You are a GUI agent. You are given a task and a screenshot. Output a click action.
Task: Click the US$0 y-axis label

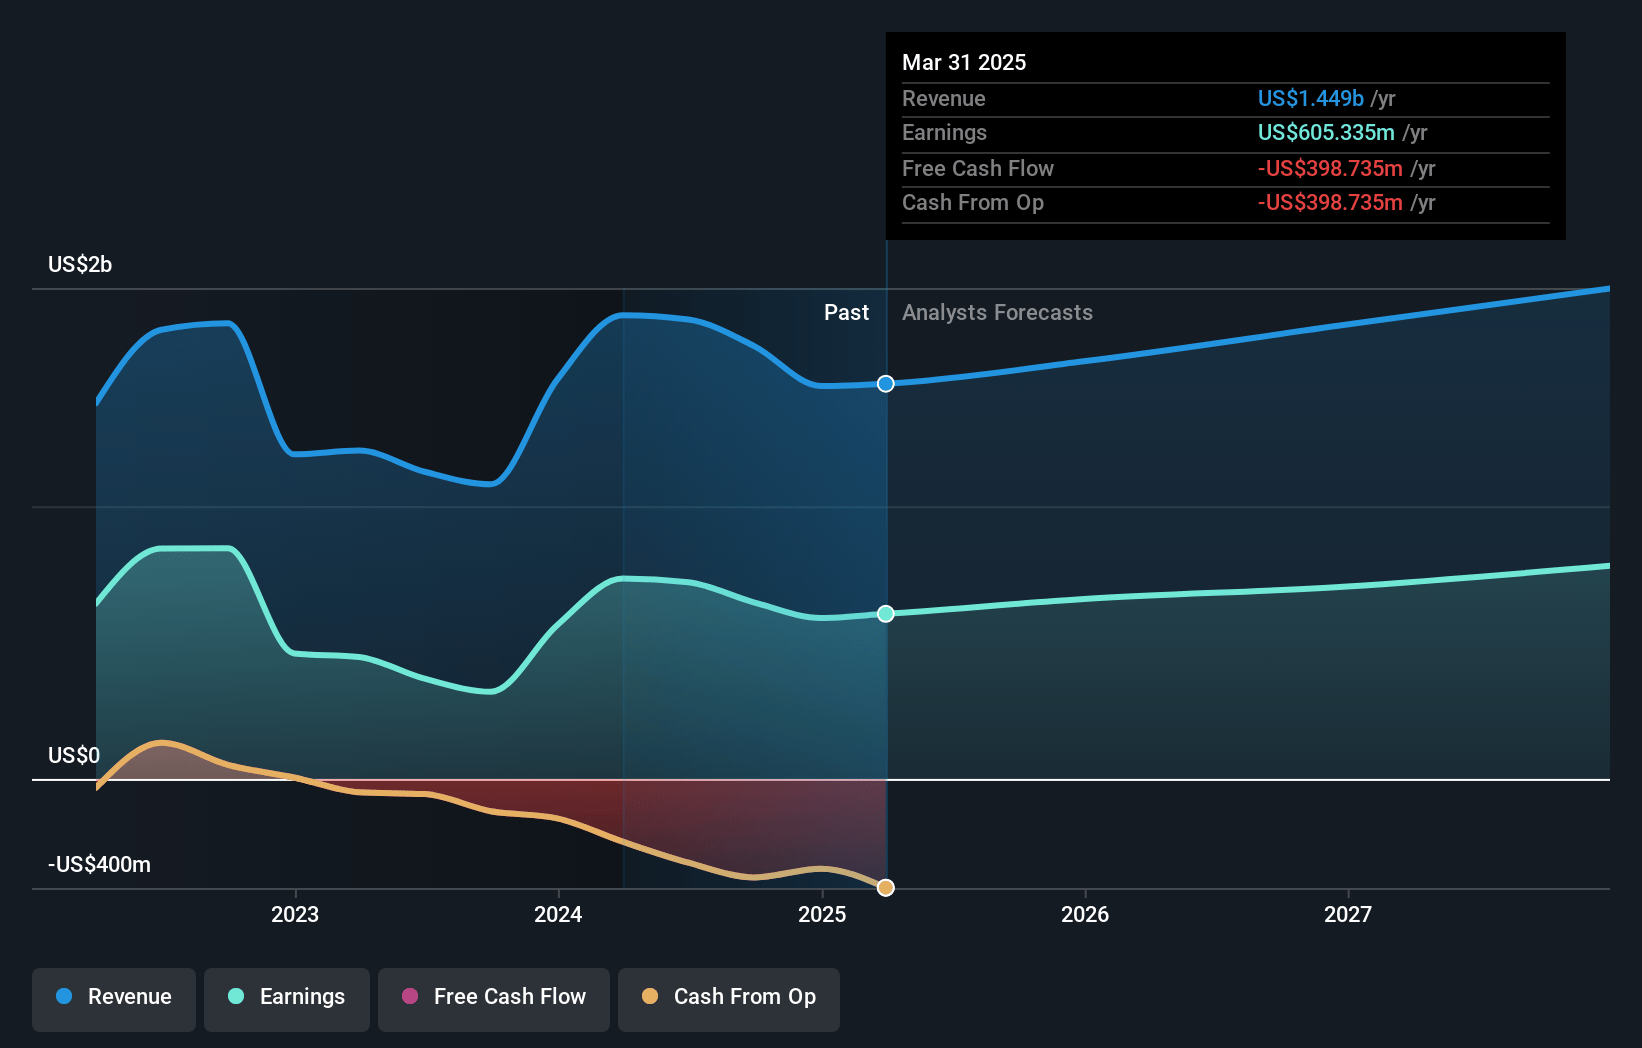(74, 756)
